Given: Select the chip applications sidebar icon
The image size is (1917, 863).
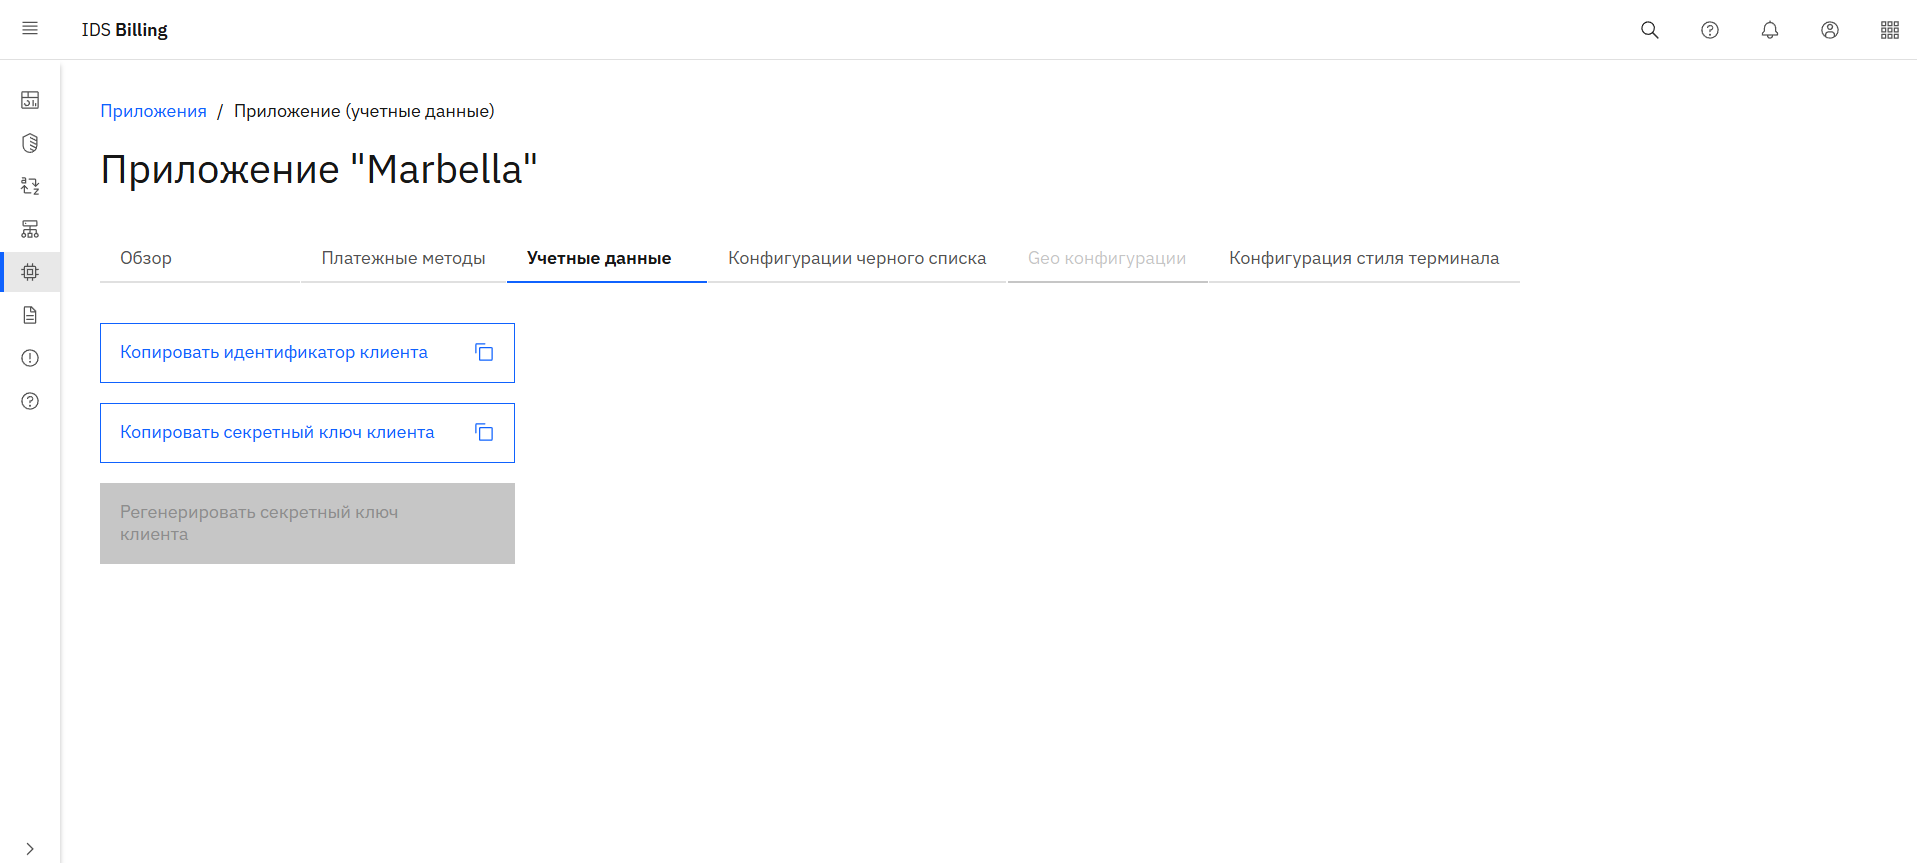Looking at the screenshot, I should pyautogui.click(x=30, y=272).
